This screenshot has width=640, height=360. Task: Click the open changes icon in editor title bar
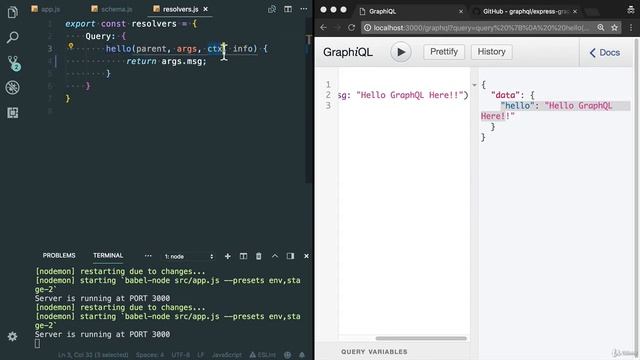[x=272, y=9]
